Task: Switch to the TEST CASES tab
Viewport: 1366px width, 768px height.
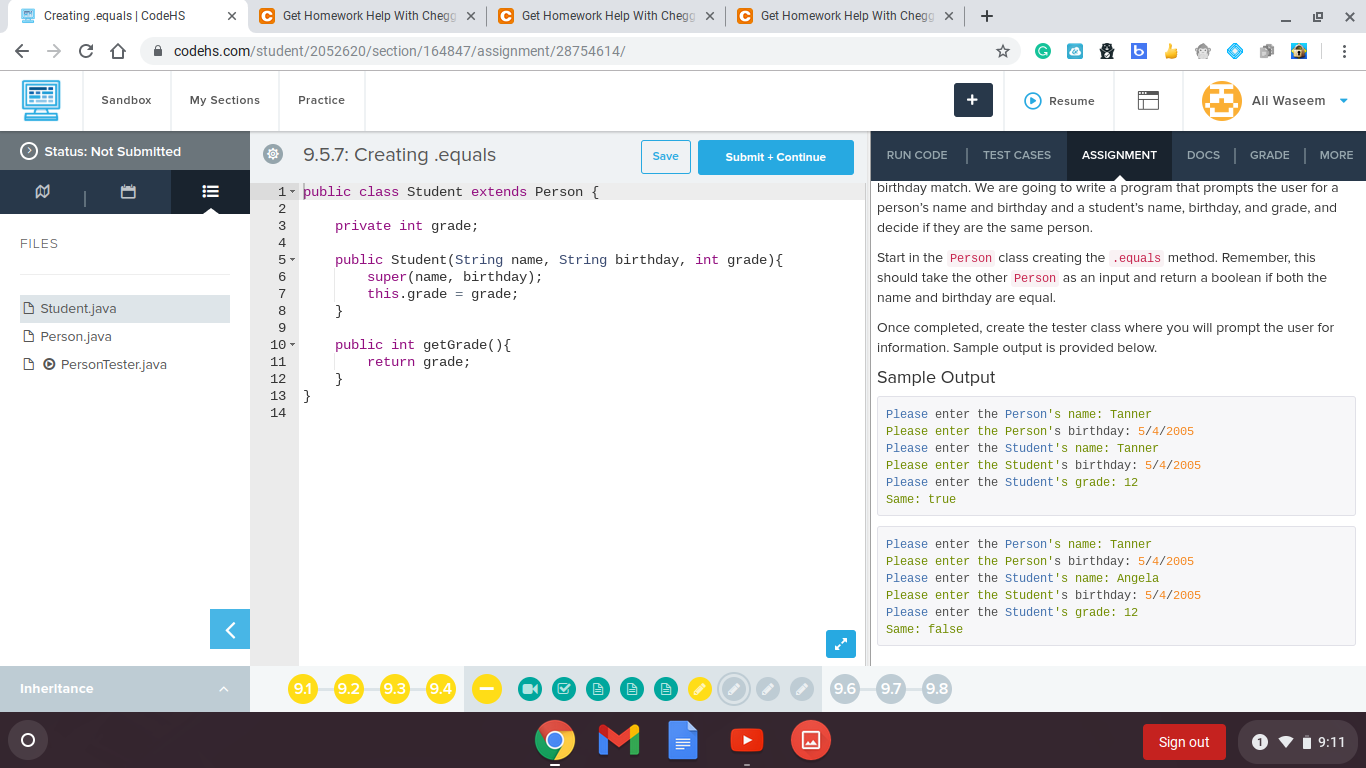Action: coord(1016,155)
